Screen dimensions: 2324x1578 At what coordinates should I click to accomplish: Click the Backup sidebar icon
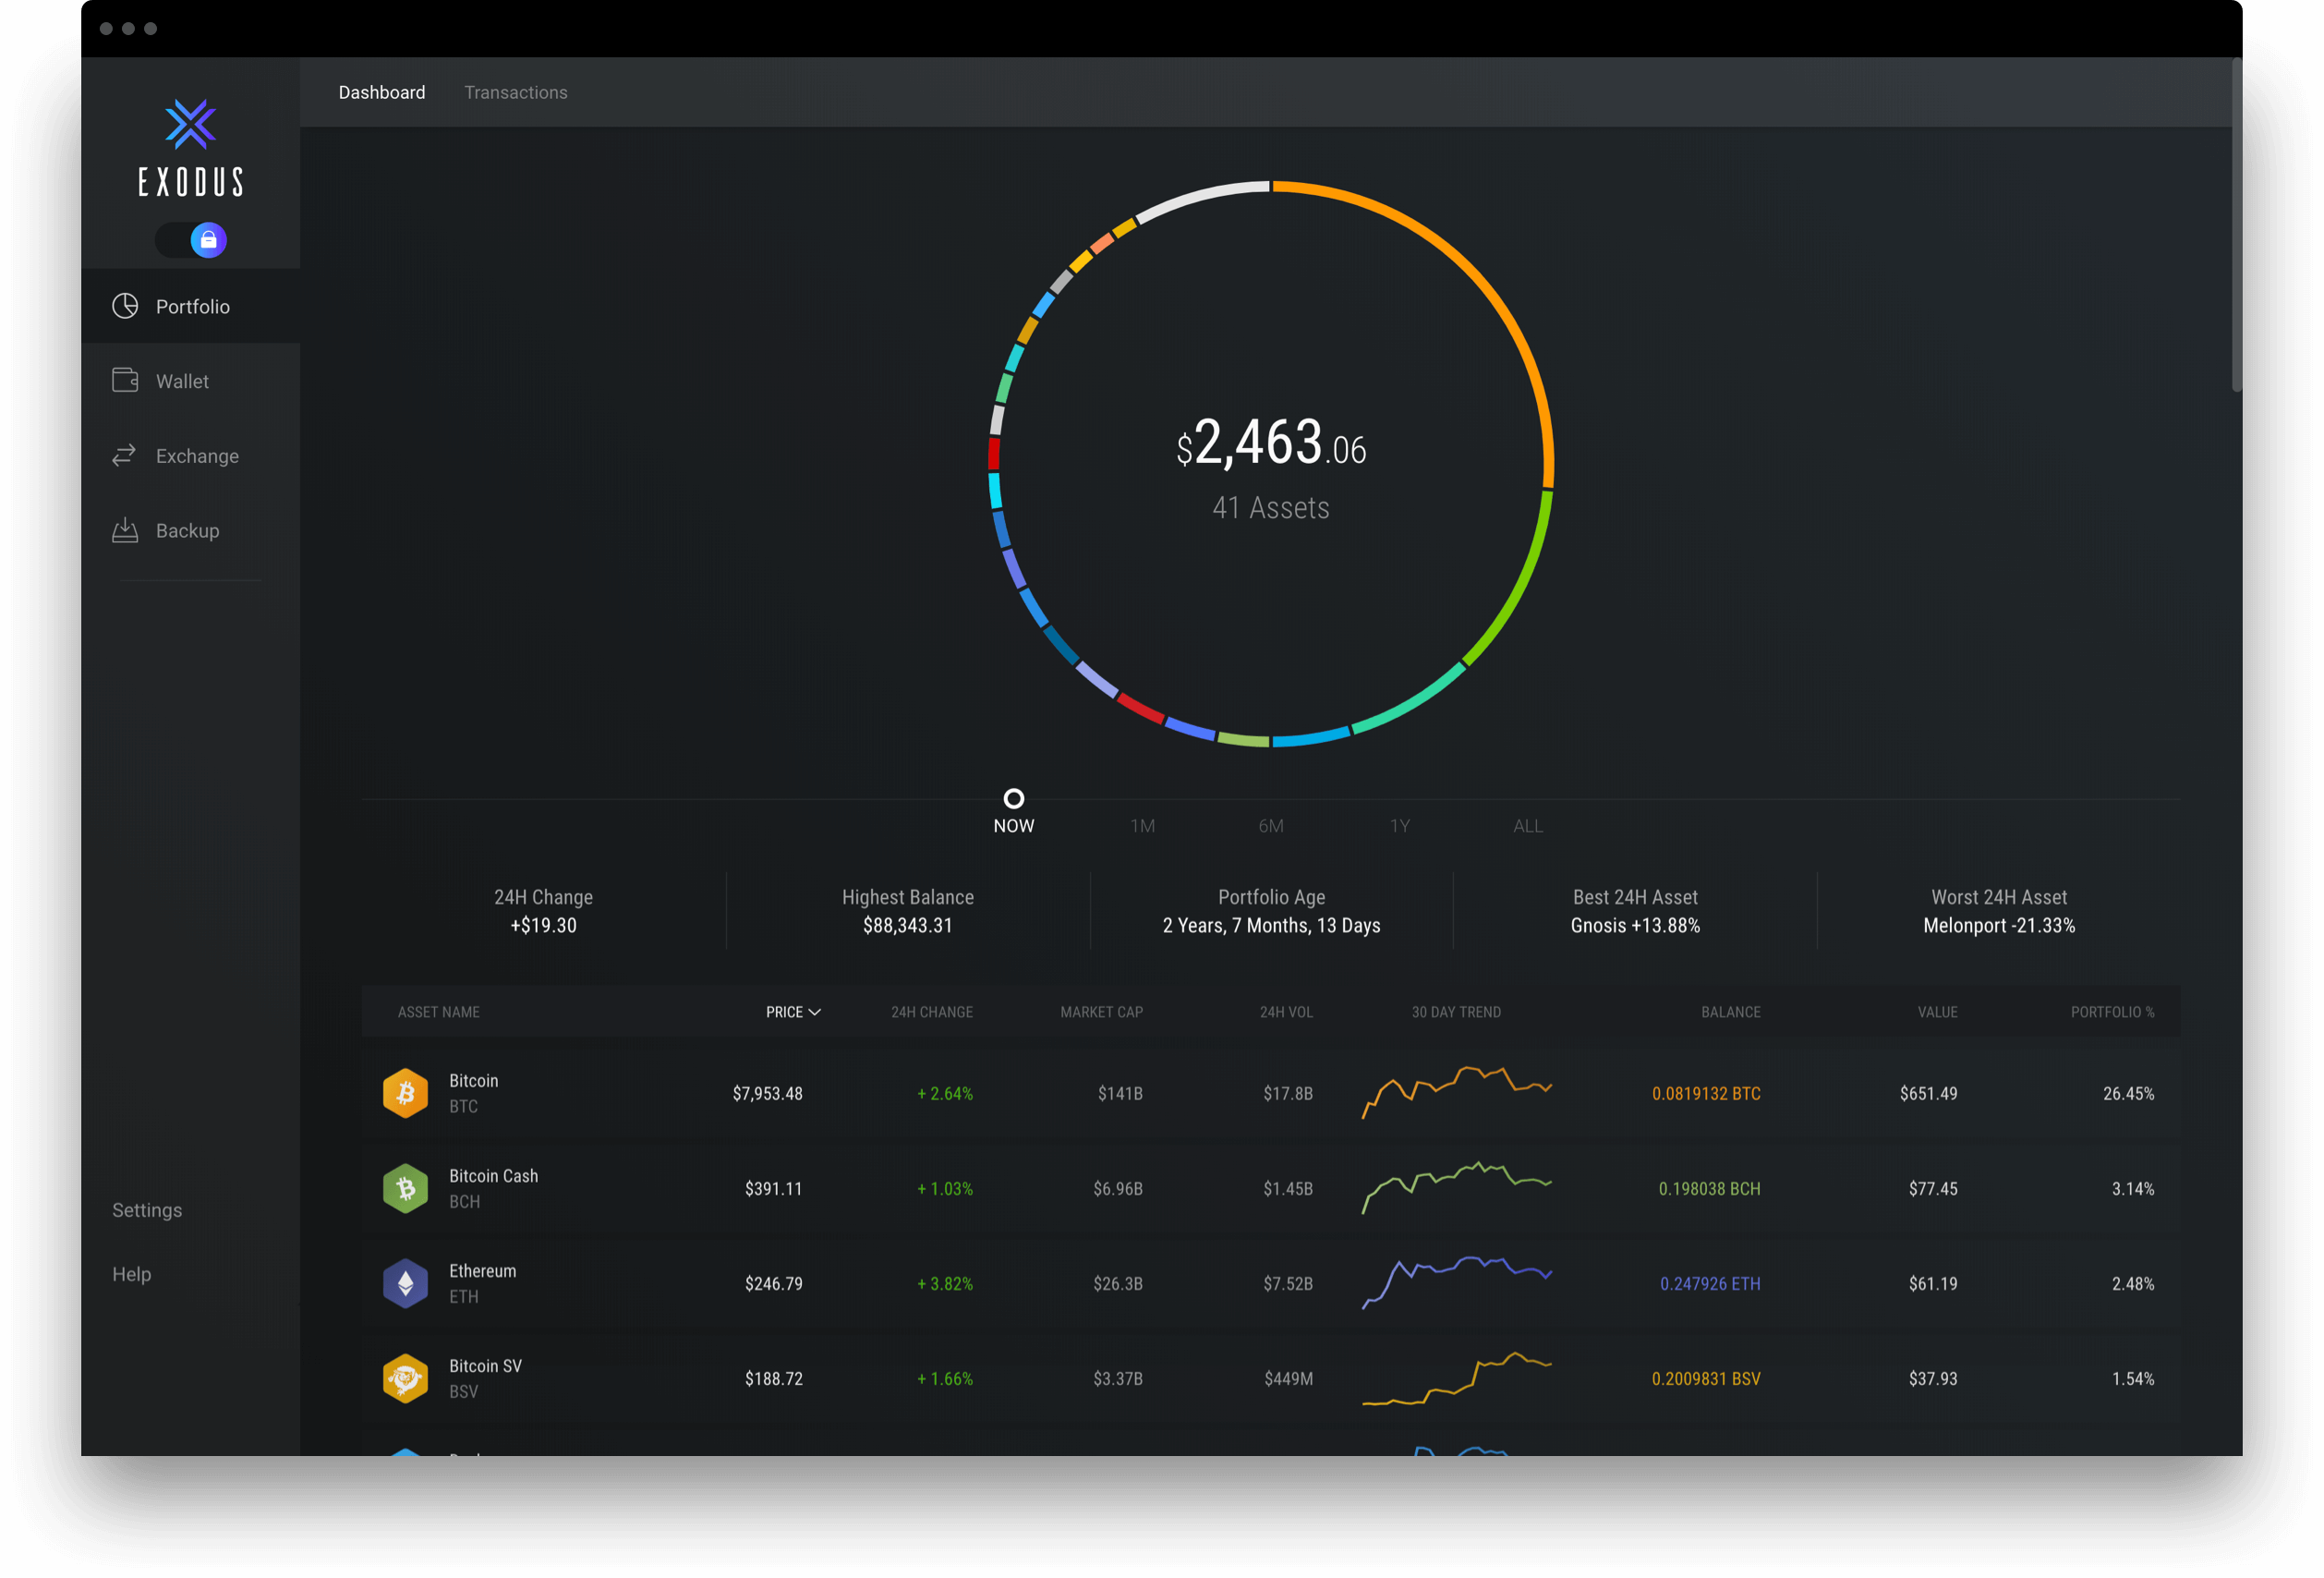pyautogui.click(x=127, y=530)
